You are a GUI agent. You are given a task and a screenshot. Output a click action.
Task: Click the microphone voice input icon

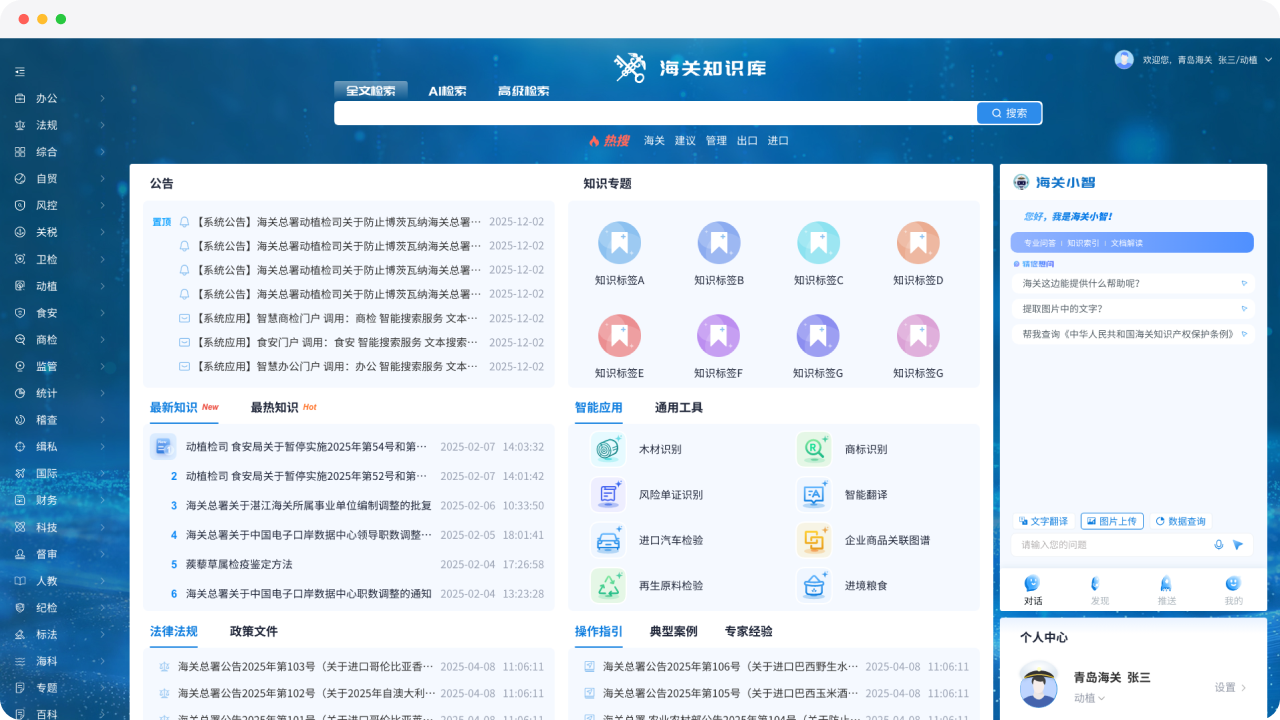click(x=1219, y=545)
